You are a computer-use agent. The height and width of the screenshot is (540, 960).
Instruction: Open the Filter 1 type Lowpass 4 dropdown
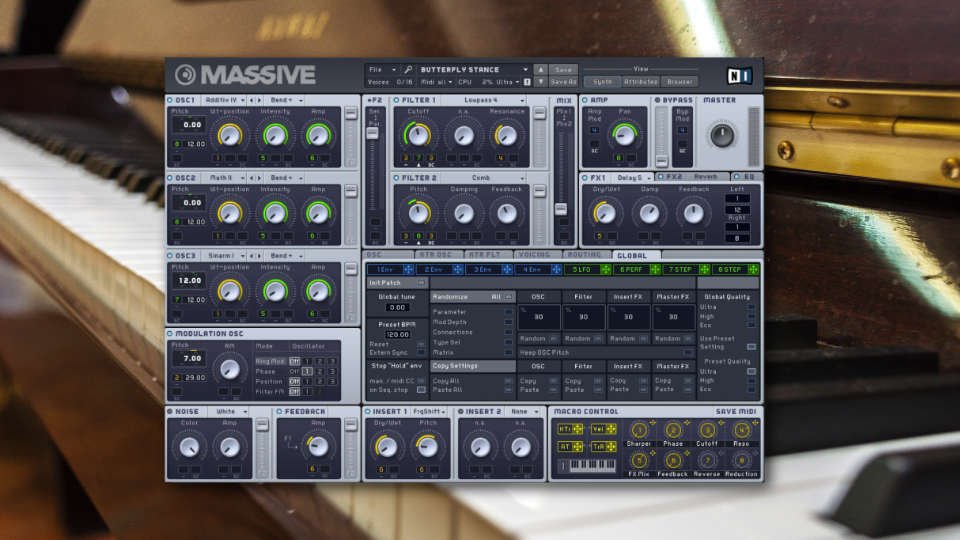pos(486,100)
